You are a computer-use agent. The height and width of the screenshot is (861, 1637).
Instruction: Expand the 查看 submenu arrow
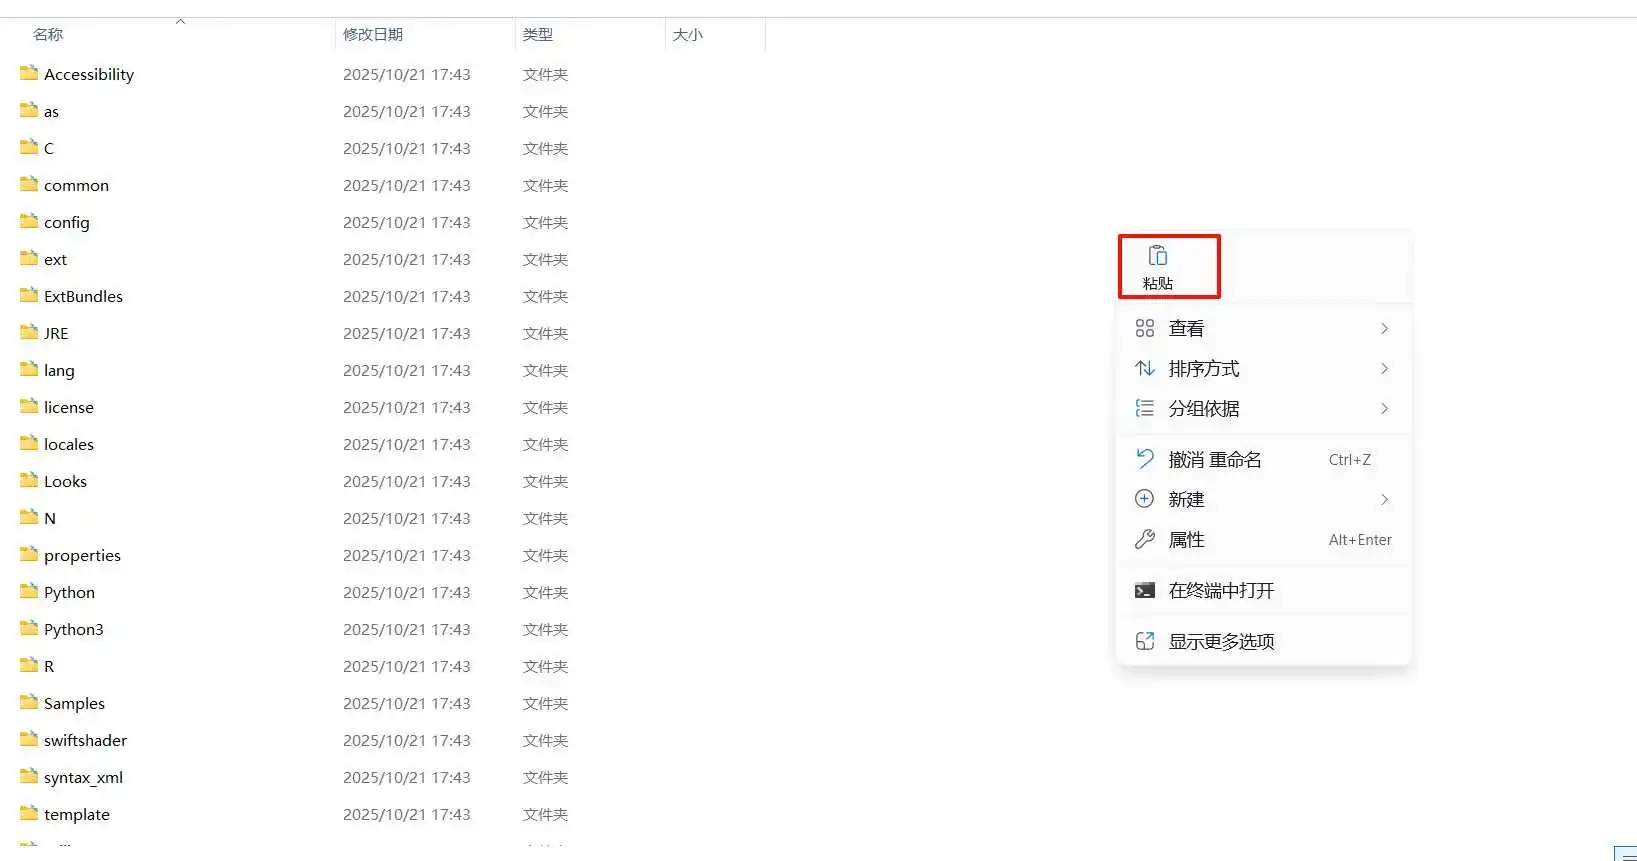point(1384,329)
